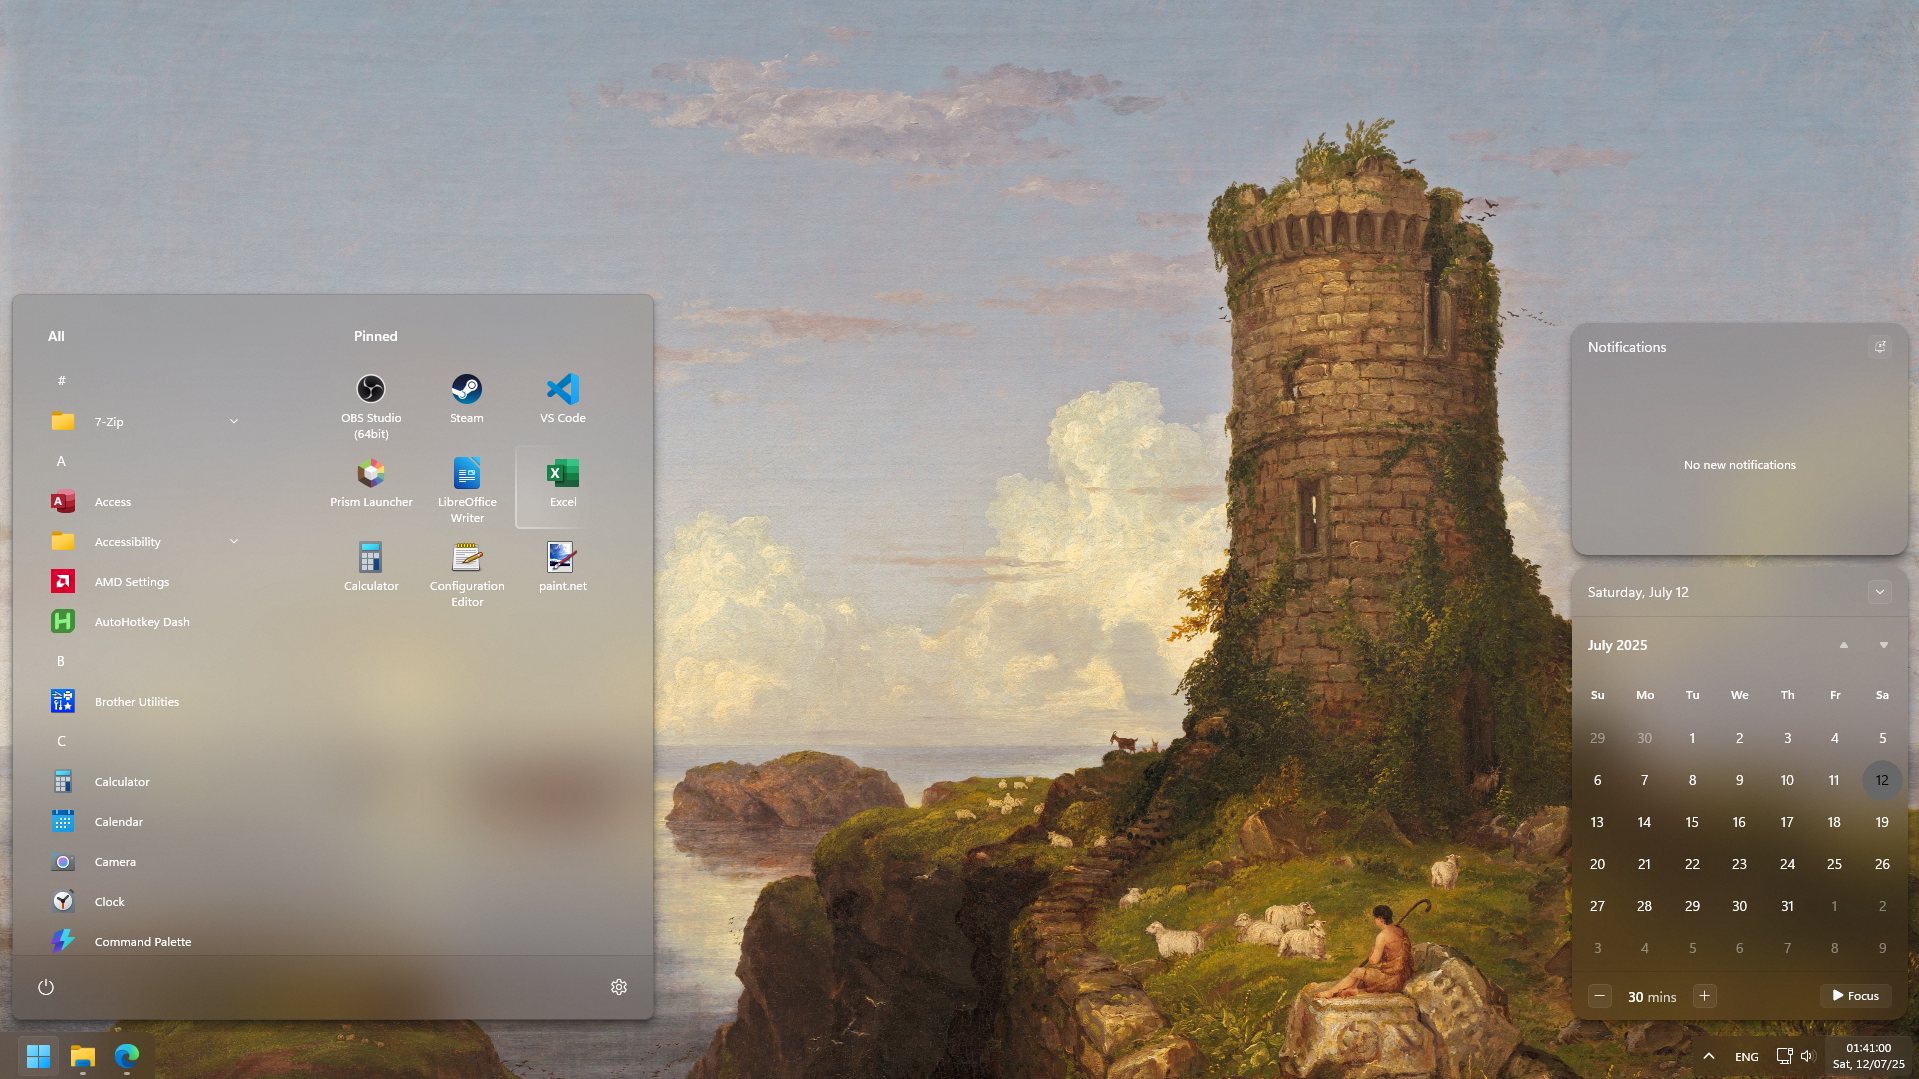Launch Prism Launcher pinned app
1919x1079 pixels.
[x=371, y=485]
